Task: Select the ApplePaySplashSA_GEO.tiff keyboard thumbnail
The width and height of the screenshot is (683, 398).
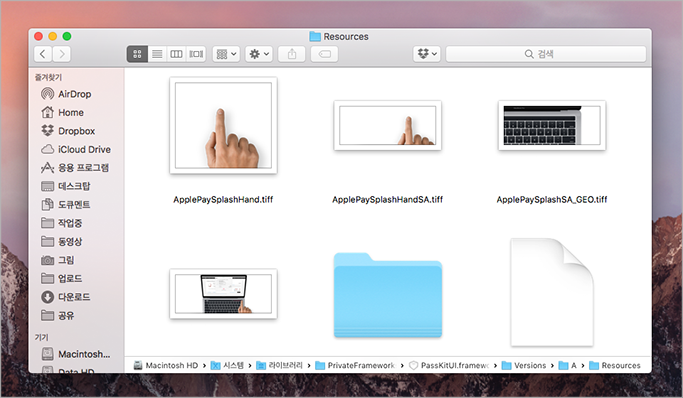Action: click(552, 125)
